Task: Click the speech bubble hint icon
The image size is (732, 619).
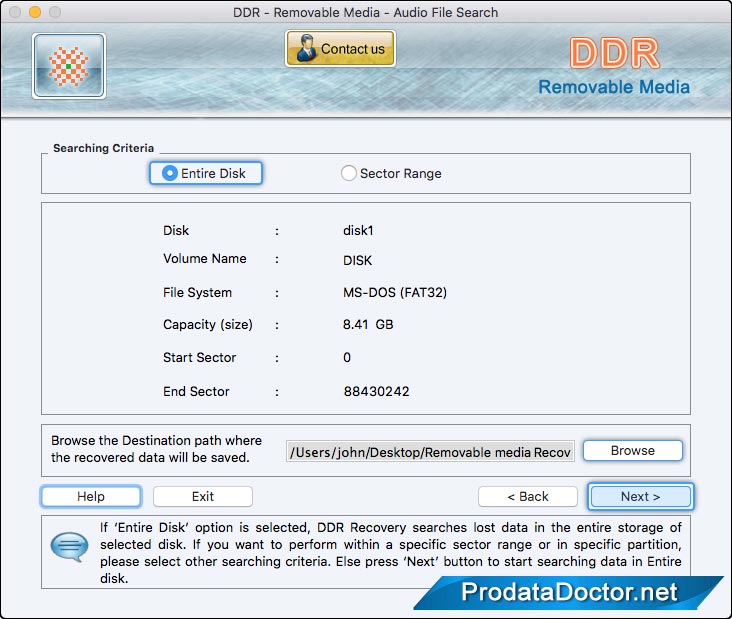Action: click(x=69, y=546)
